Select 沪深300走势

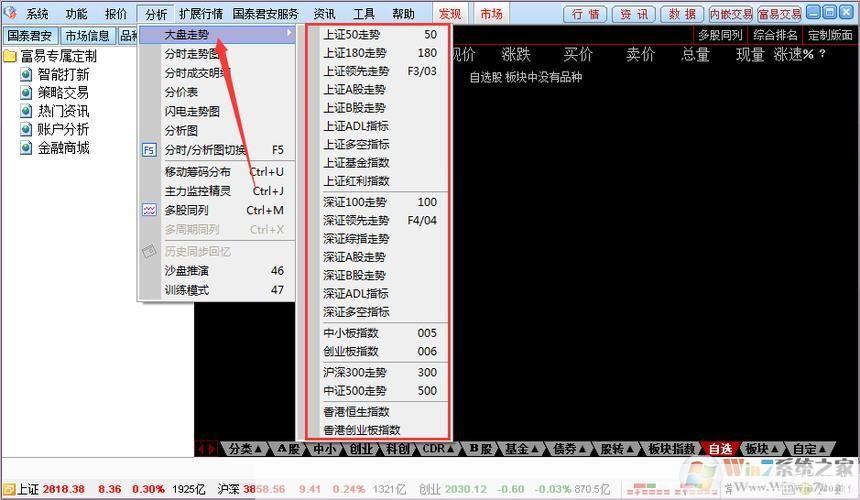[380, 373]
